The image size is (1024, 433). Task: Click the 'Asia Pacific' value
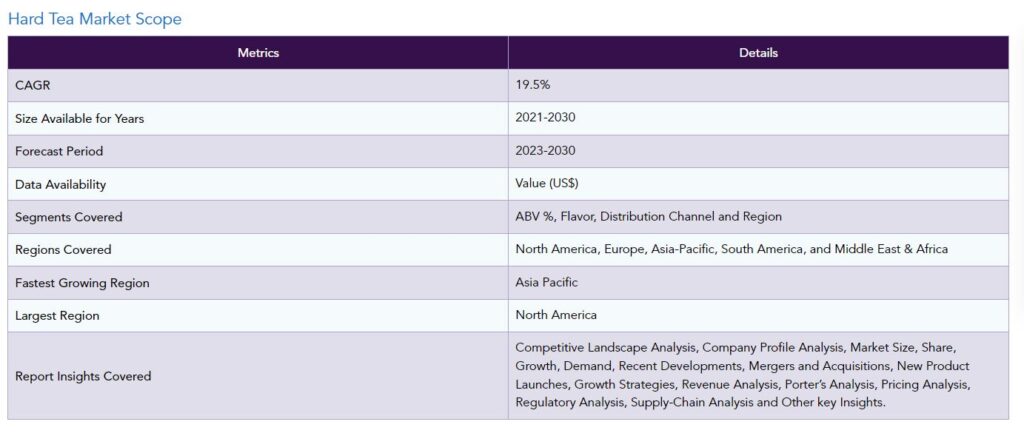(x=547, y=283)
